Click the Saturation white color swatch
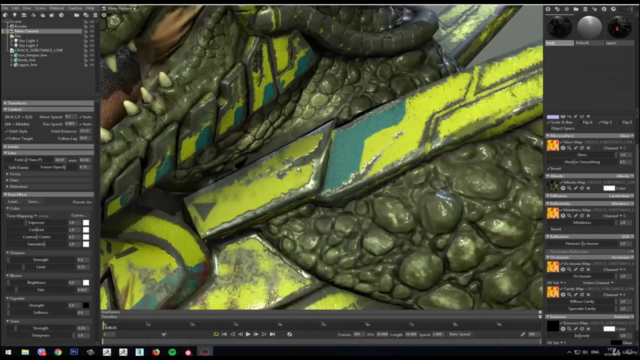 (x=86, y=244)
